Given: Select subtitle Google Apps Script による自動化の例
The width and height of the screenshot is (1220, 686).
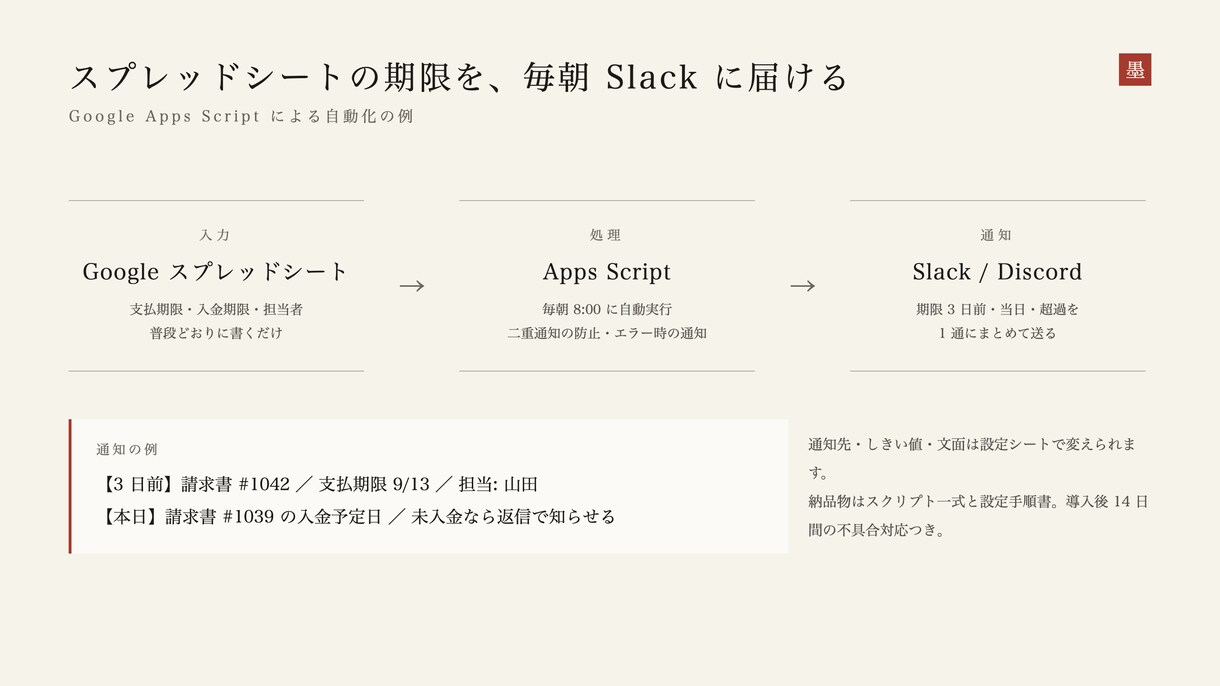Looking at the screenshot, I should tap(241, 116).
